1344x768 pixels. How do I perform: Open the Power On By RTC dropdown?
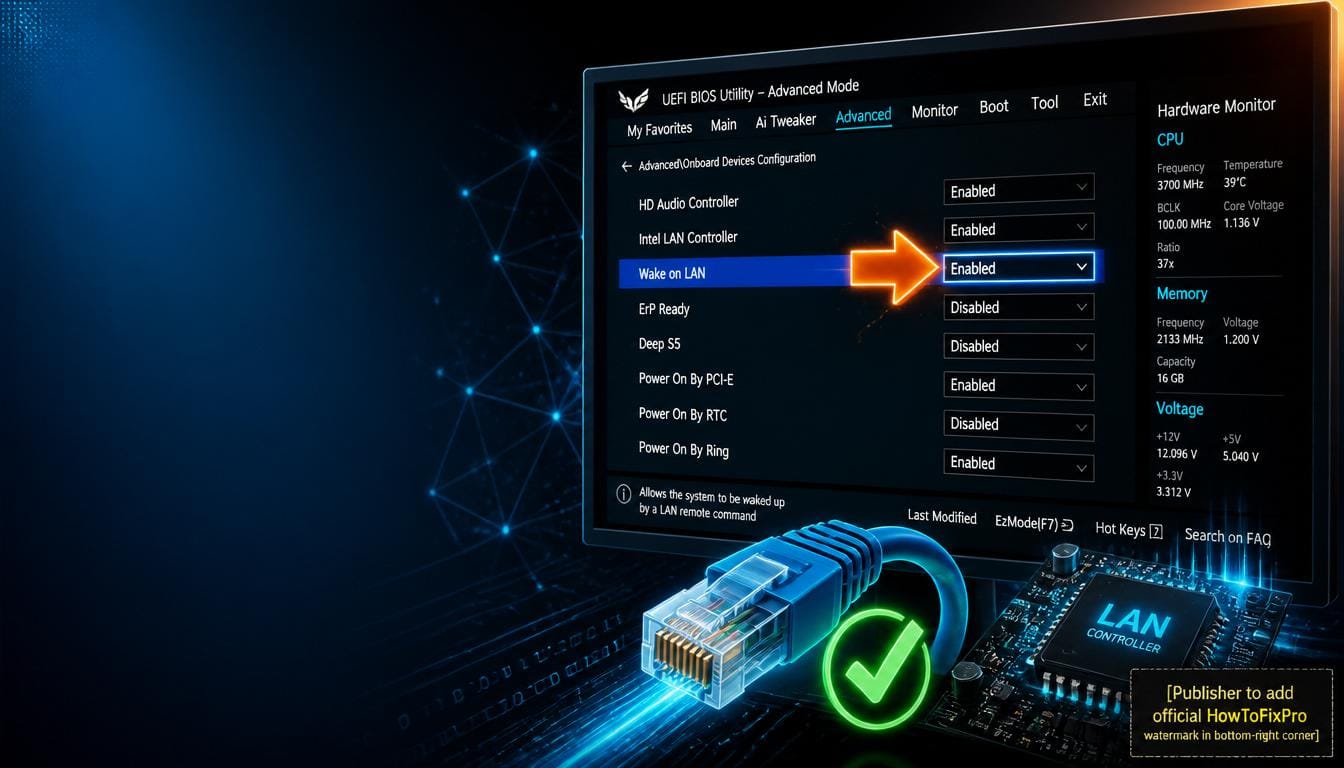pyautogui.click(x=1018, y=424)
